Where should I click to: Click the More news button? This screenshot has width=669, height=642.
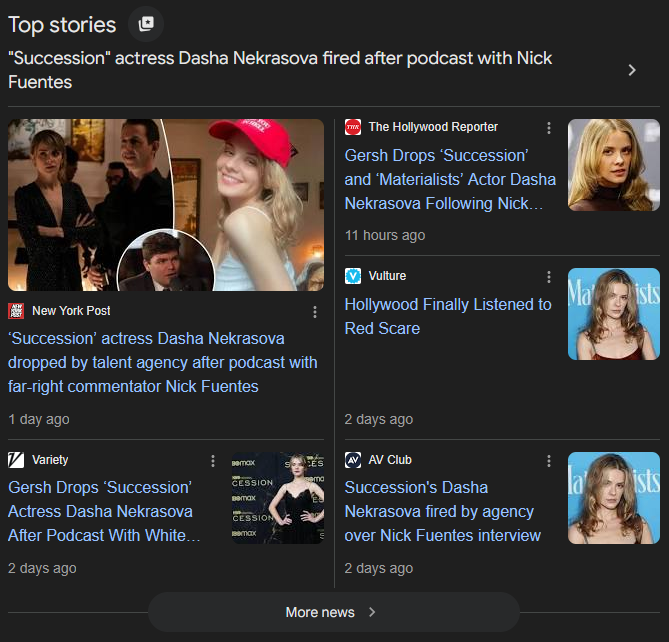[333, 612]
